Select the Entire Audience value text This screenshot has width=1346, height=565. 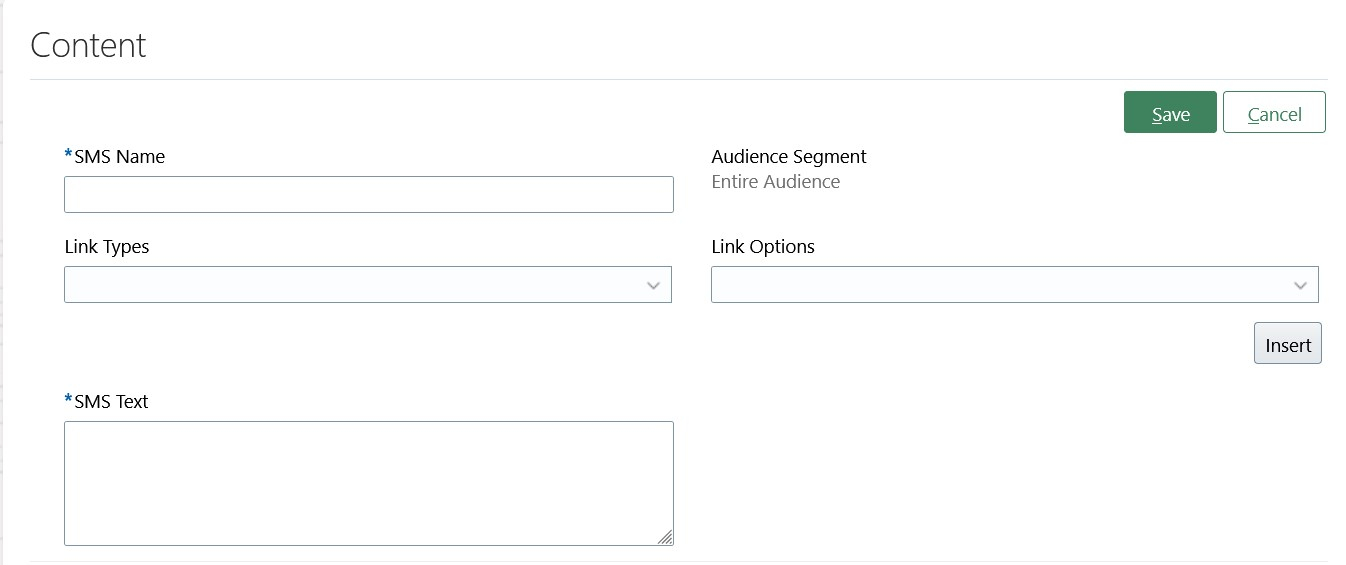pos(776,182)
